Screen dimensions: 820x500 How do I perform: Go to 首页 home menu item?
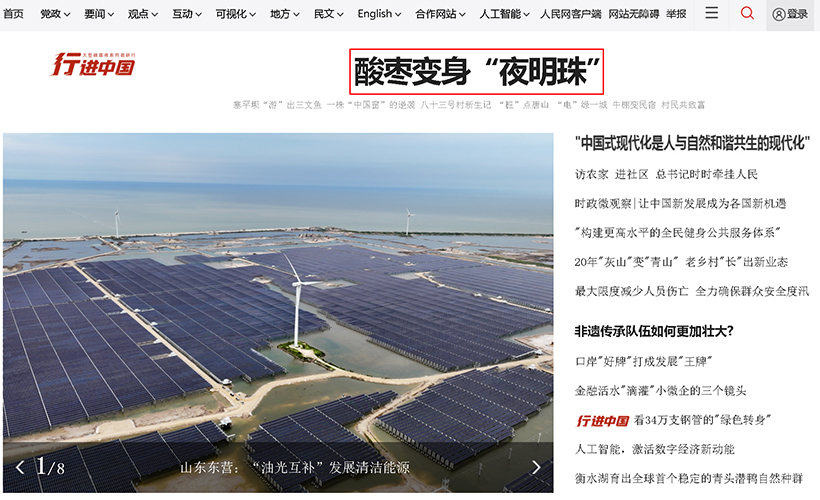[x=13, y=14]
